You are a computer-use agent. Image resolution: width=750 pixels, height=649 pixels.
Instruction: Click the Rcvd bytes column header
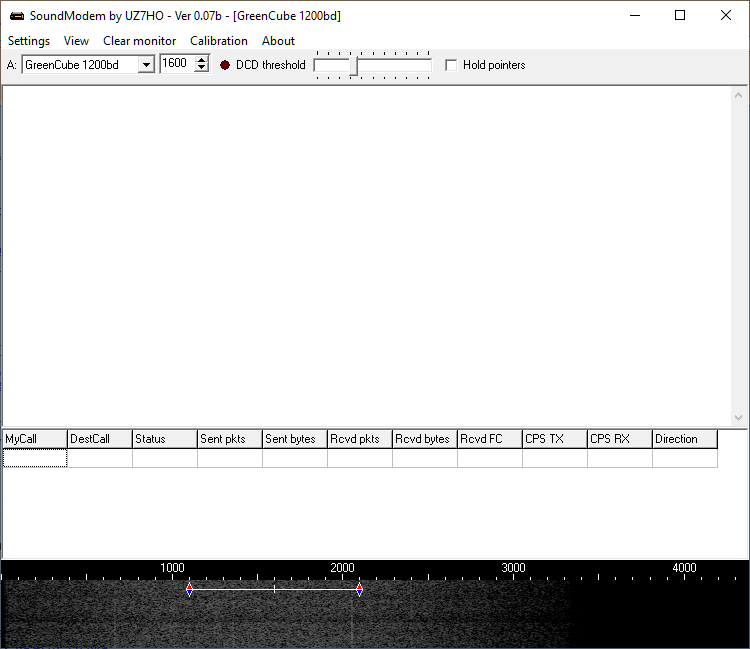click(425, 439)
